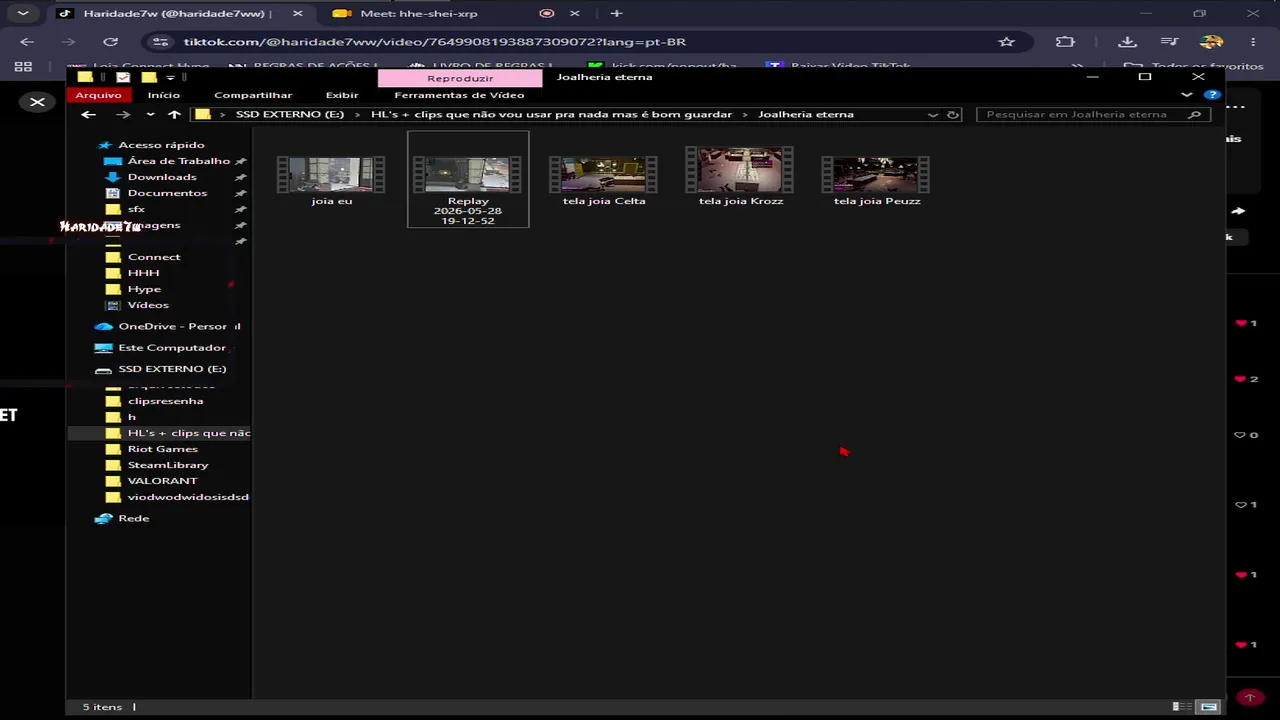The image size is (1280, 720).
Task: Select the 'tela joia Krozz' video
Action: [x=740, y=179]
